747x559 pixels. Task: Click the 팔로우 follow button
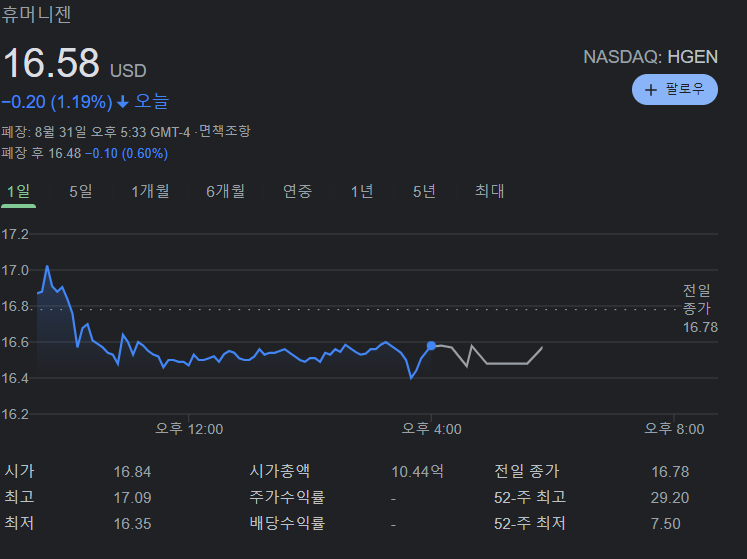coord(675,90)
